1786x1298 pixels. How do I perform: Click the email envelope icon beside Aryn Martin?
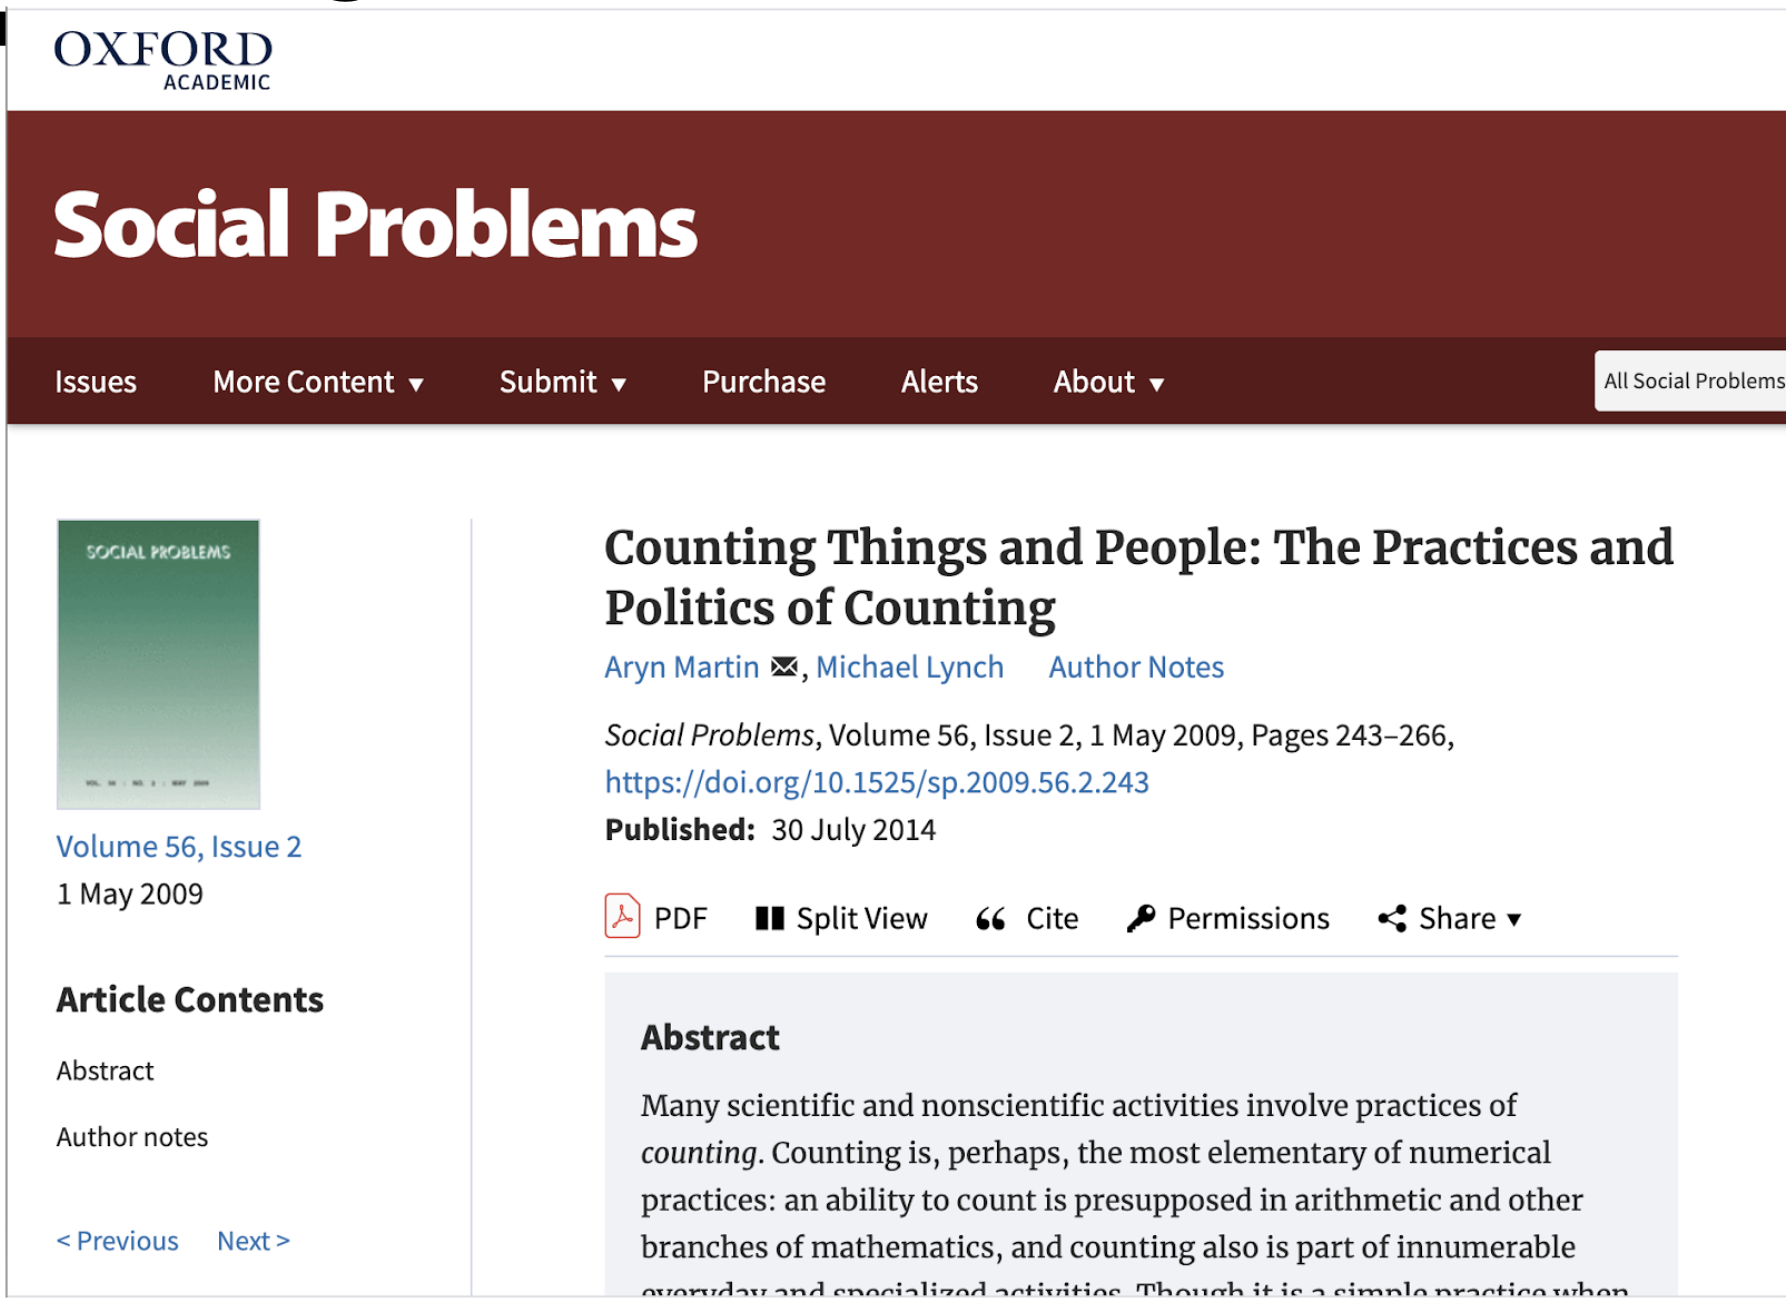pos(785,666)
